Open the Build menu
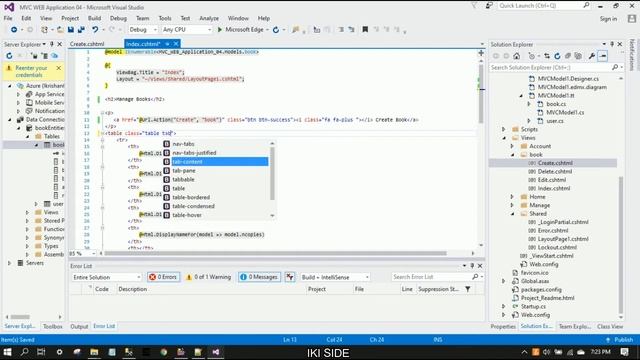This screenshot has height=360, width=640. pos(94,18)
